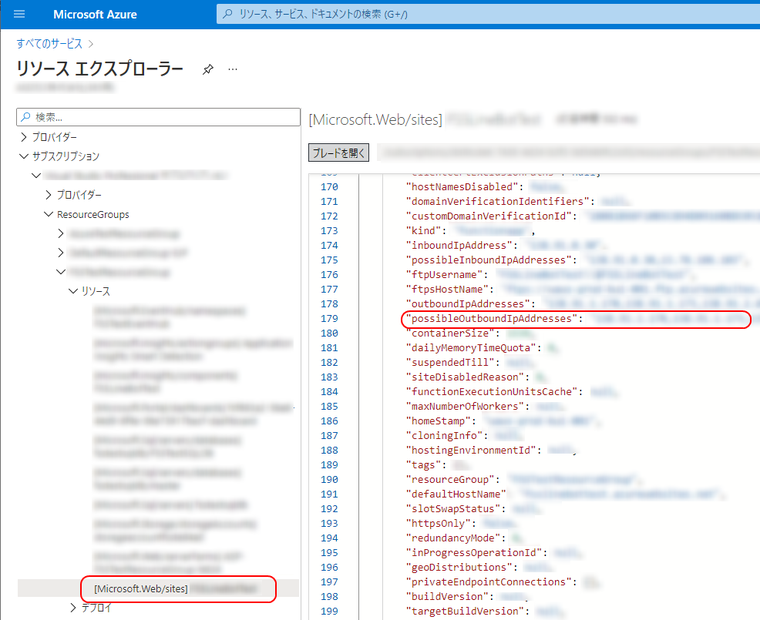Click the 検索 tree filter field

tap(158, 117)
